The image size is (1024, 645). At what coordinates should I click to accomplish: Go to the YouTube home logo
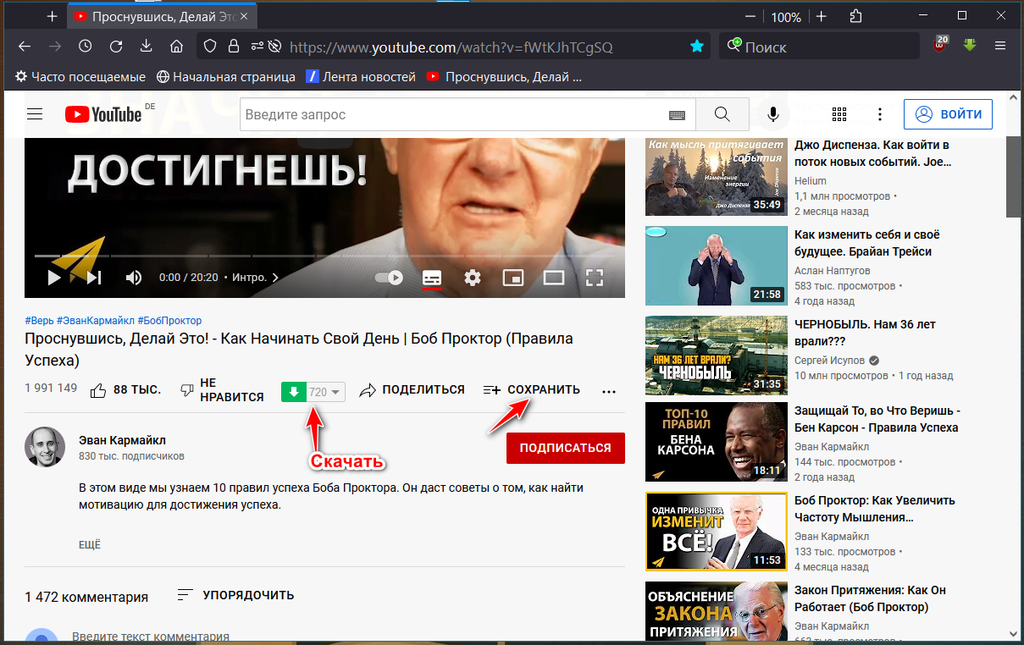pyautogui.click(x=104, y=114)
